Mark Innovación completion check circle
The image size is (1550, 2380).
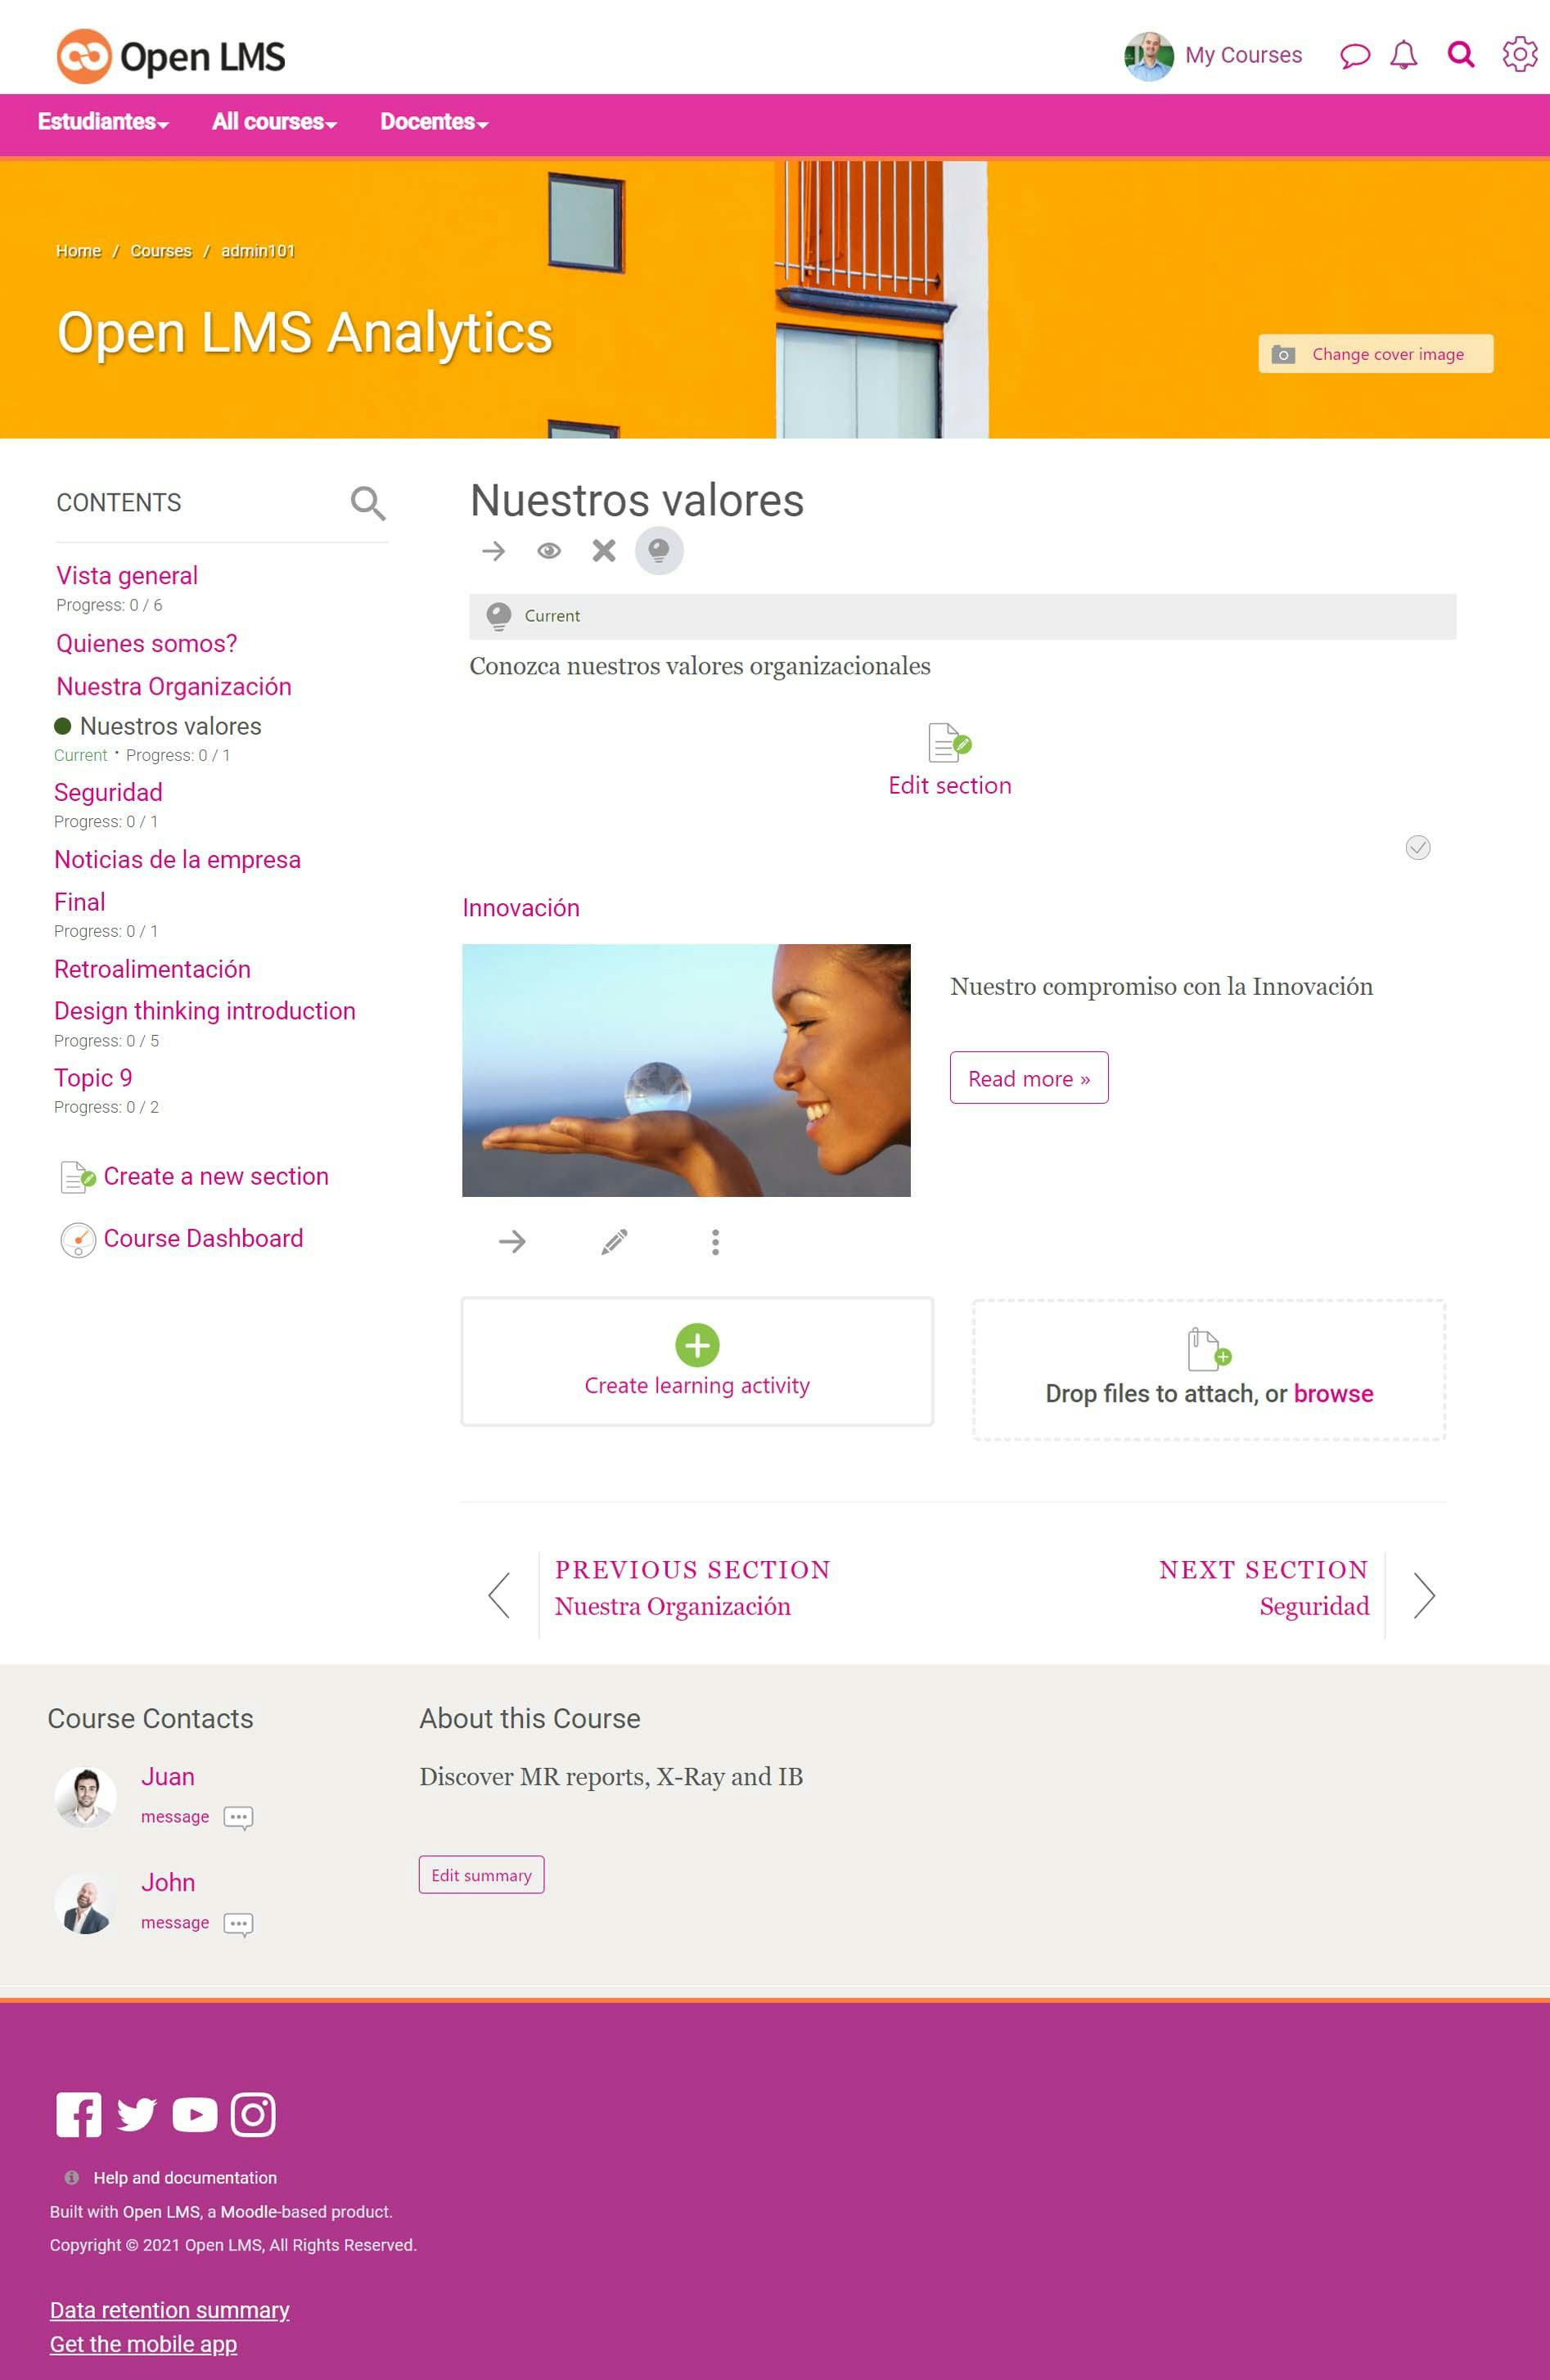click(x=1418, y=848)
